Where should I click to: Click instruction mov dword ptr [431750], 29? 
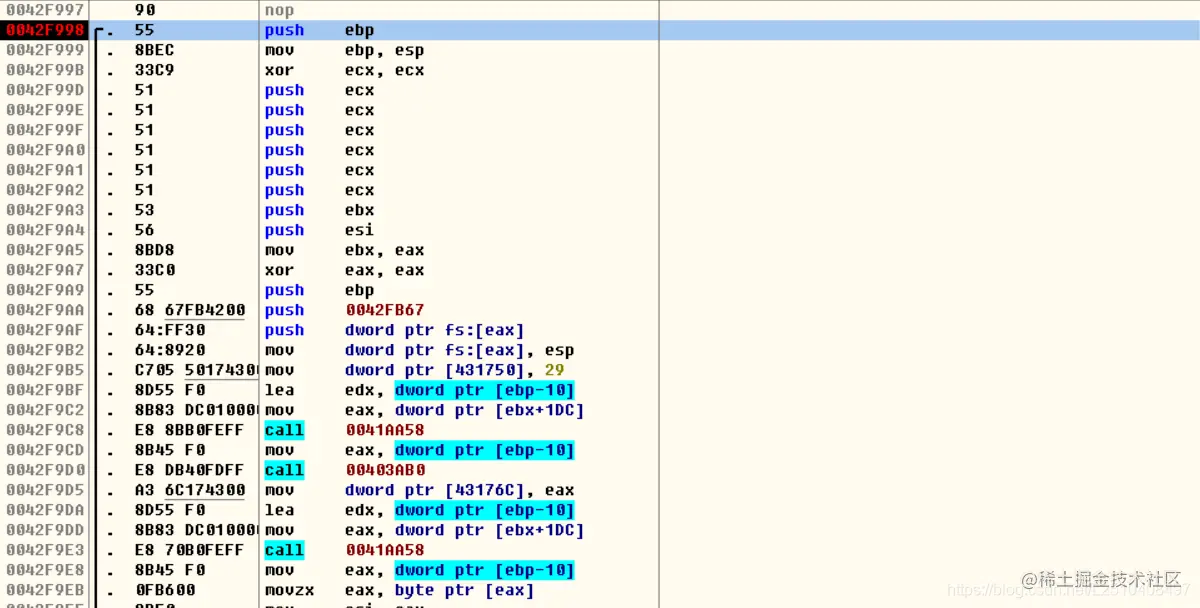(x=415, y=370)
